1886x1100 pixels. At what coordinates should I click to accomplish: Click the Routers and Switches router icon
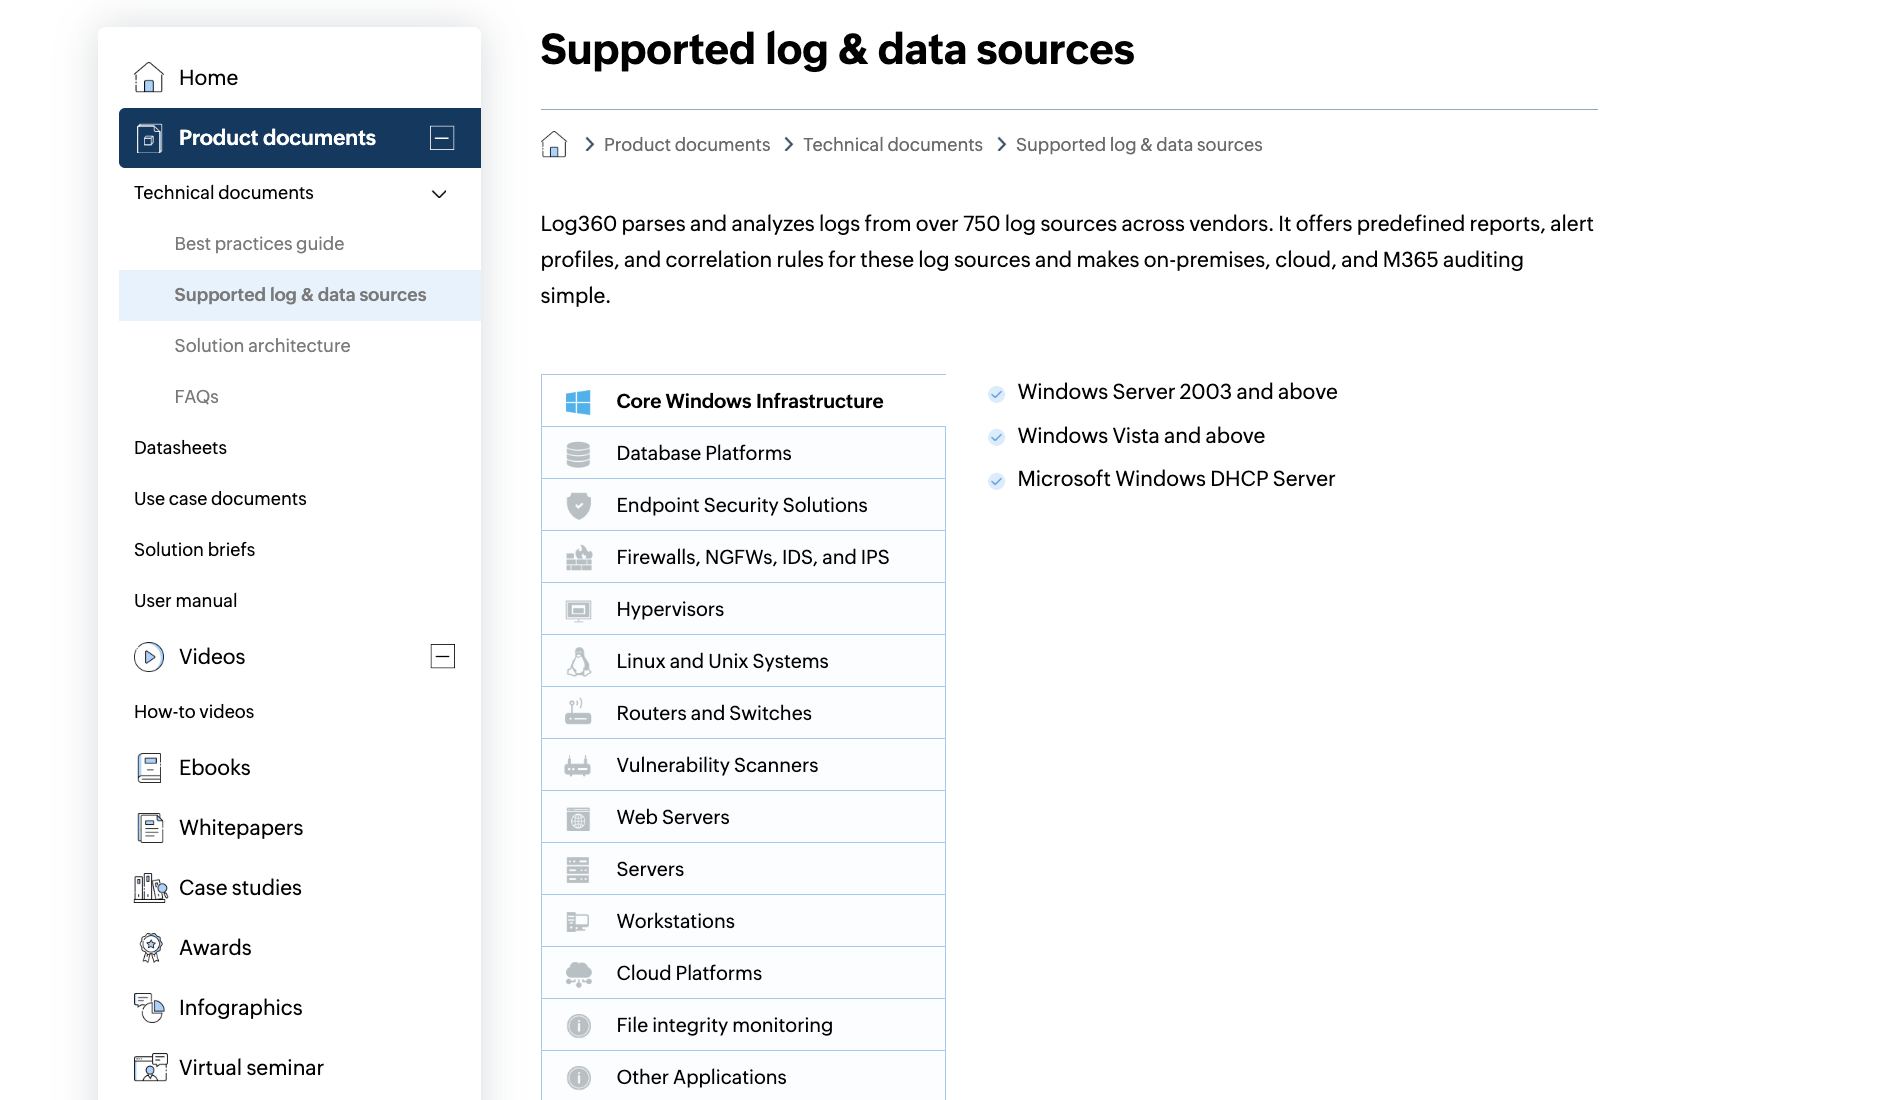(578, 713)
